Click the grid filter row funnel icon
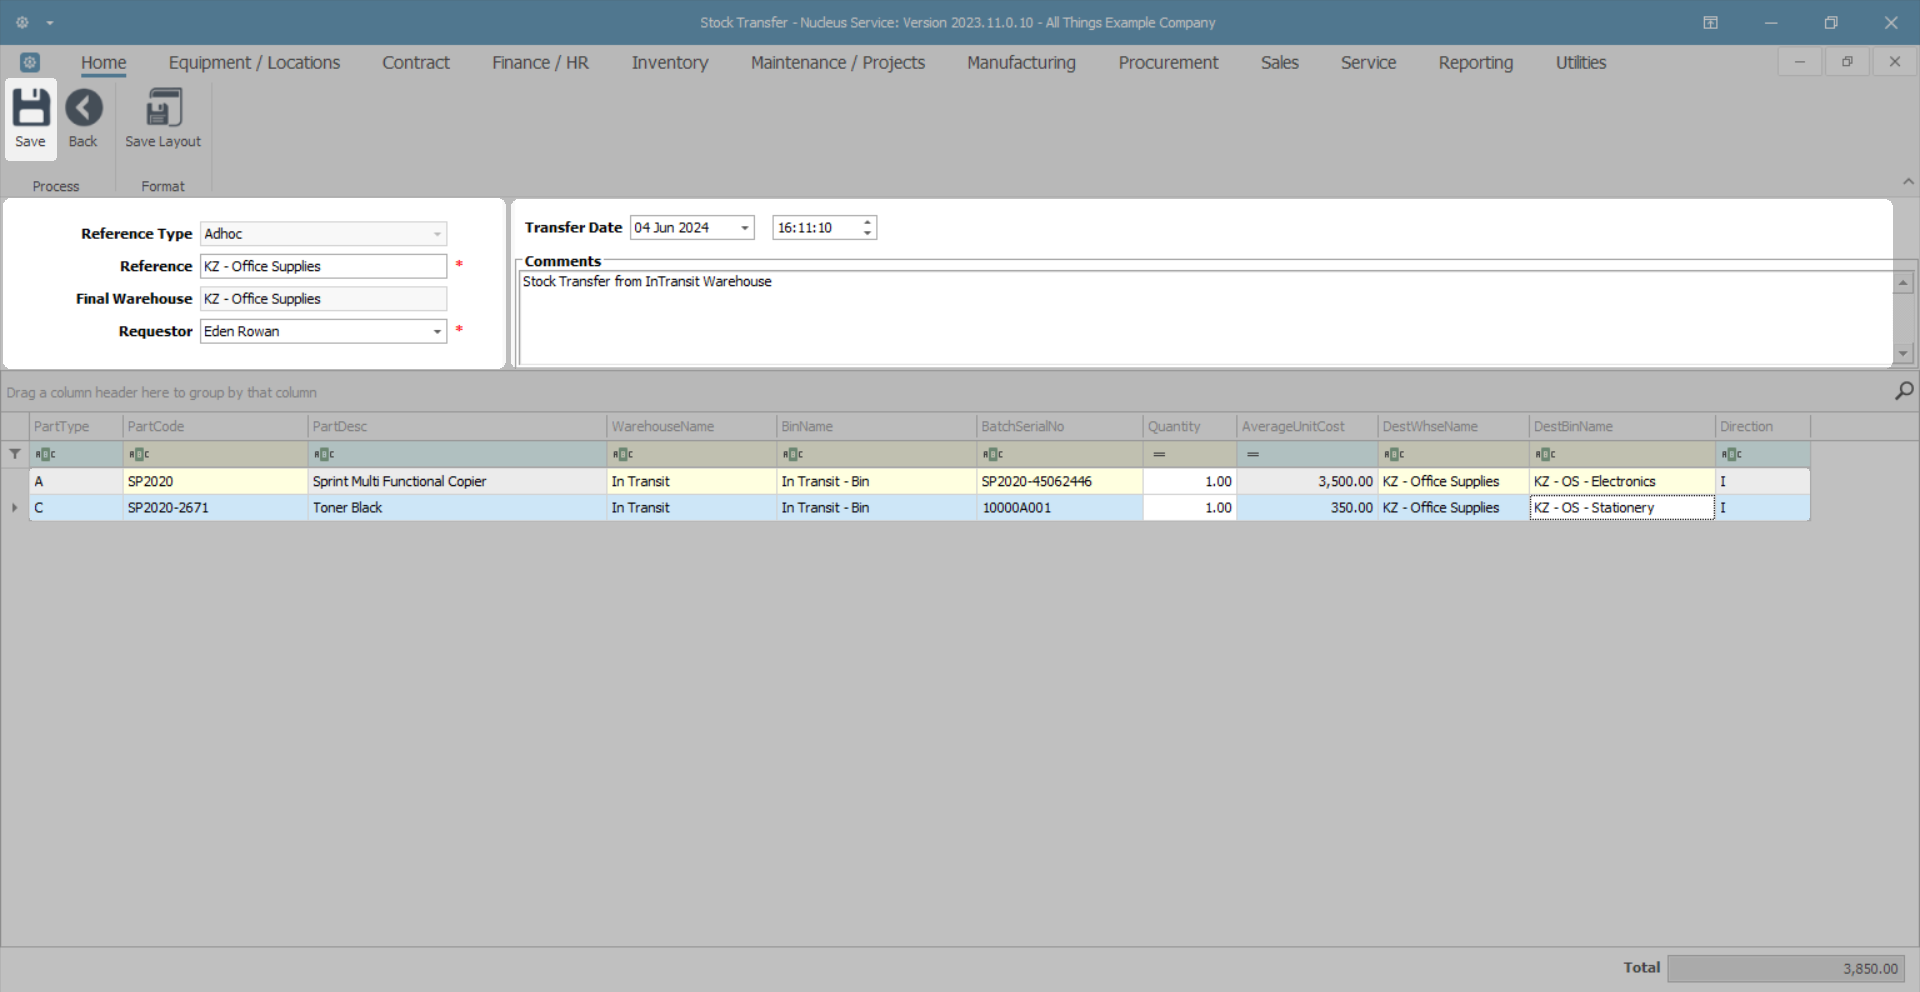 [x=15, y=454]
